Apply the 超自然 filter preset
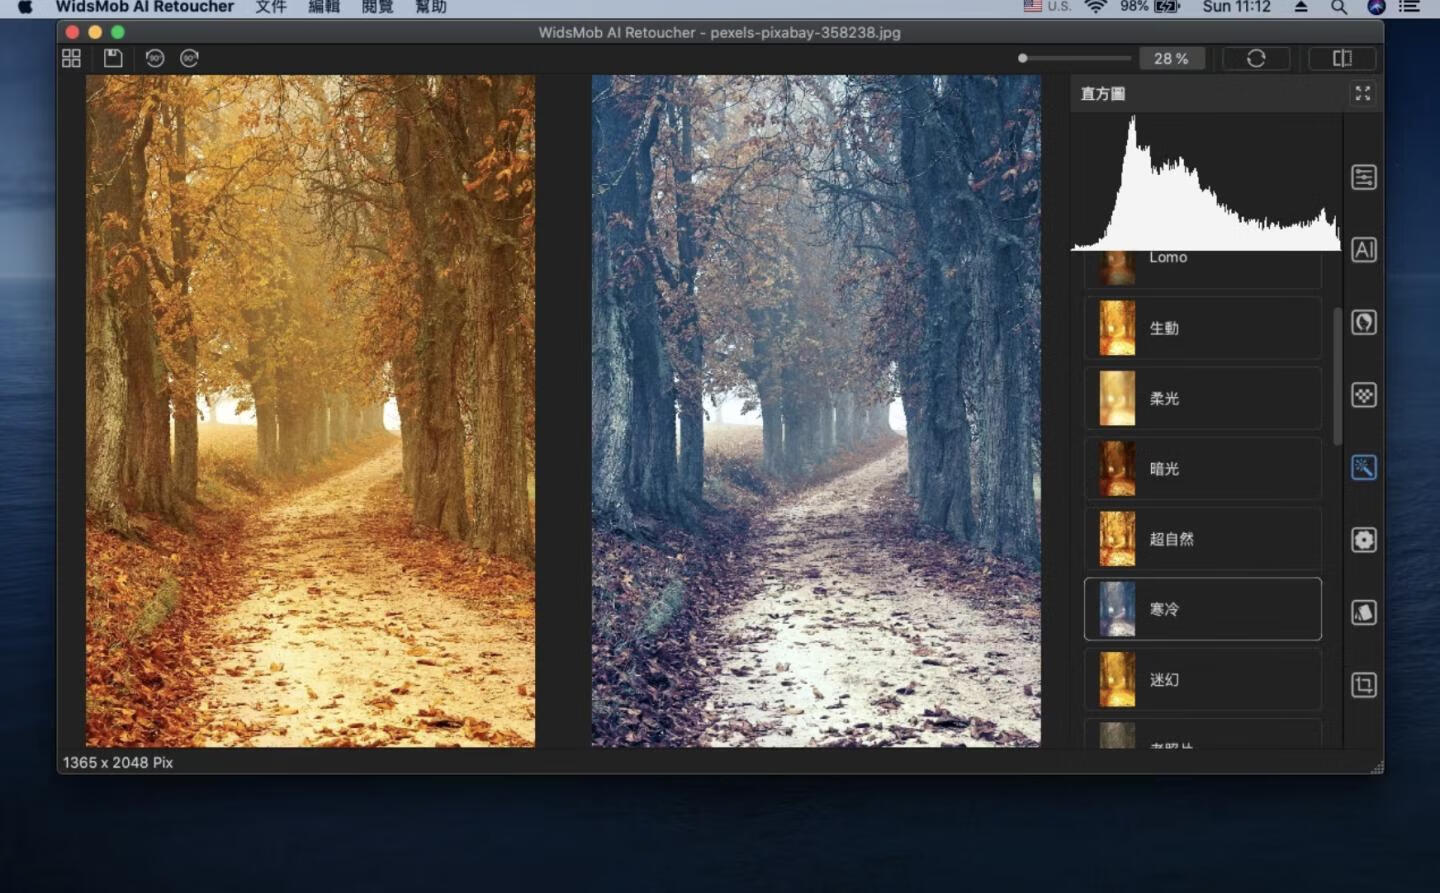Screen dimensions: 1440x893 tap(1203, 538)
